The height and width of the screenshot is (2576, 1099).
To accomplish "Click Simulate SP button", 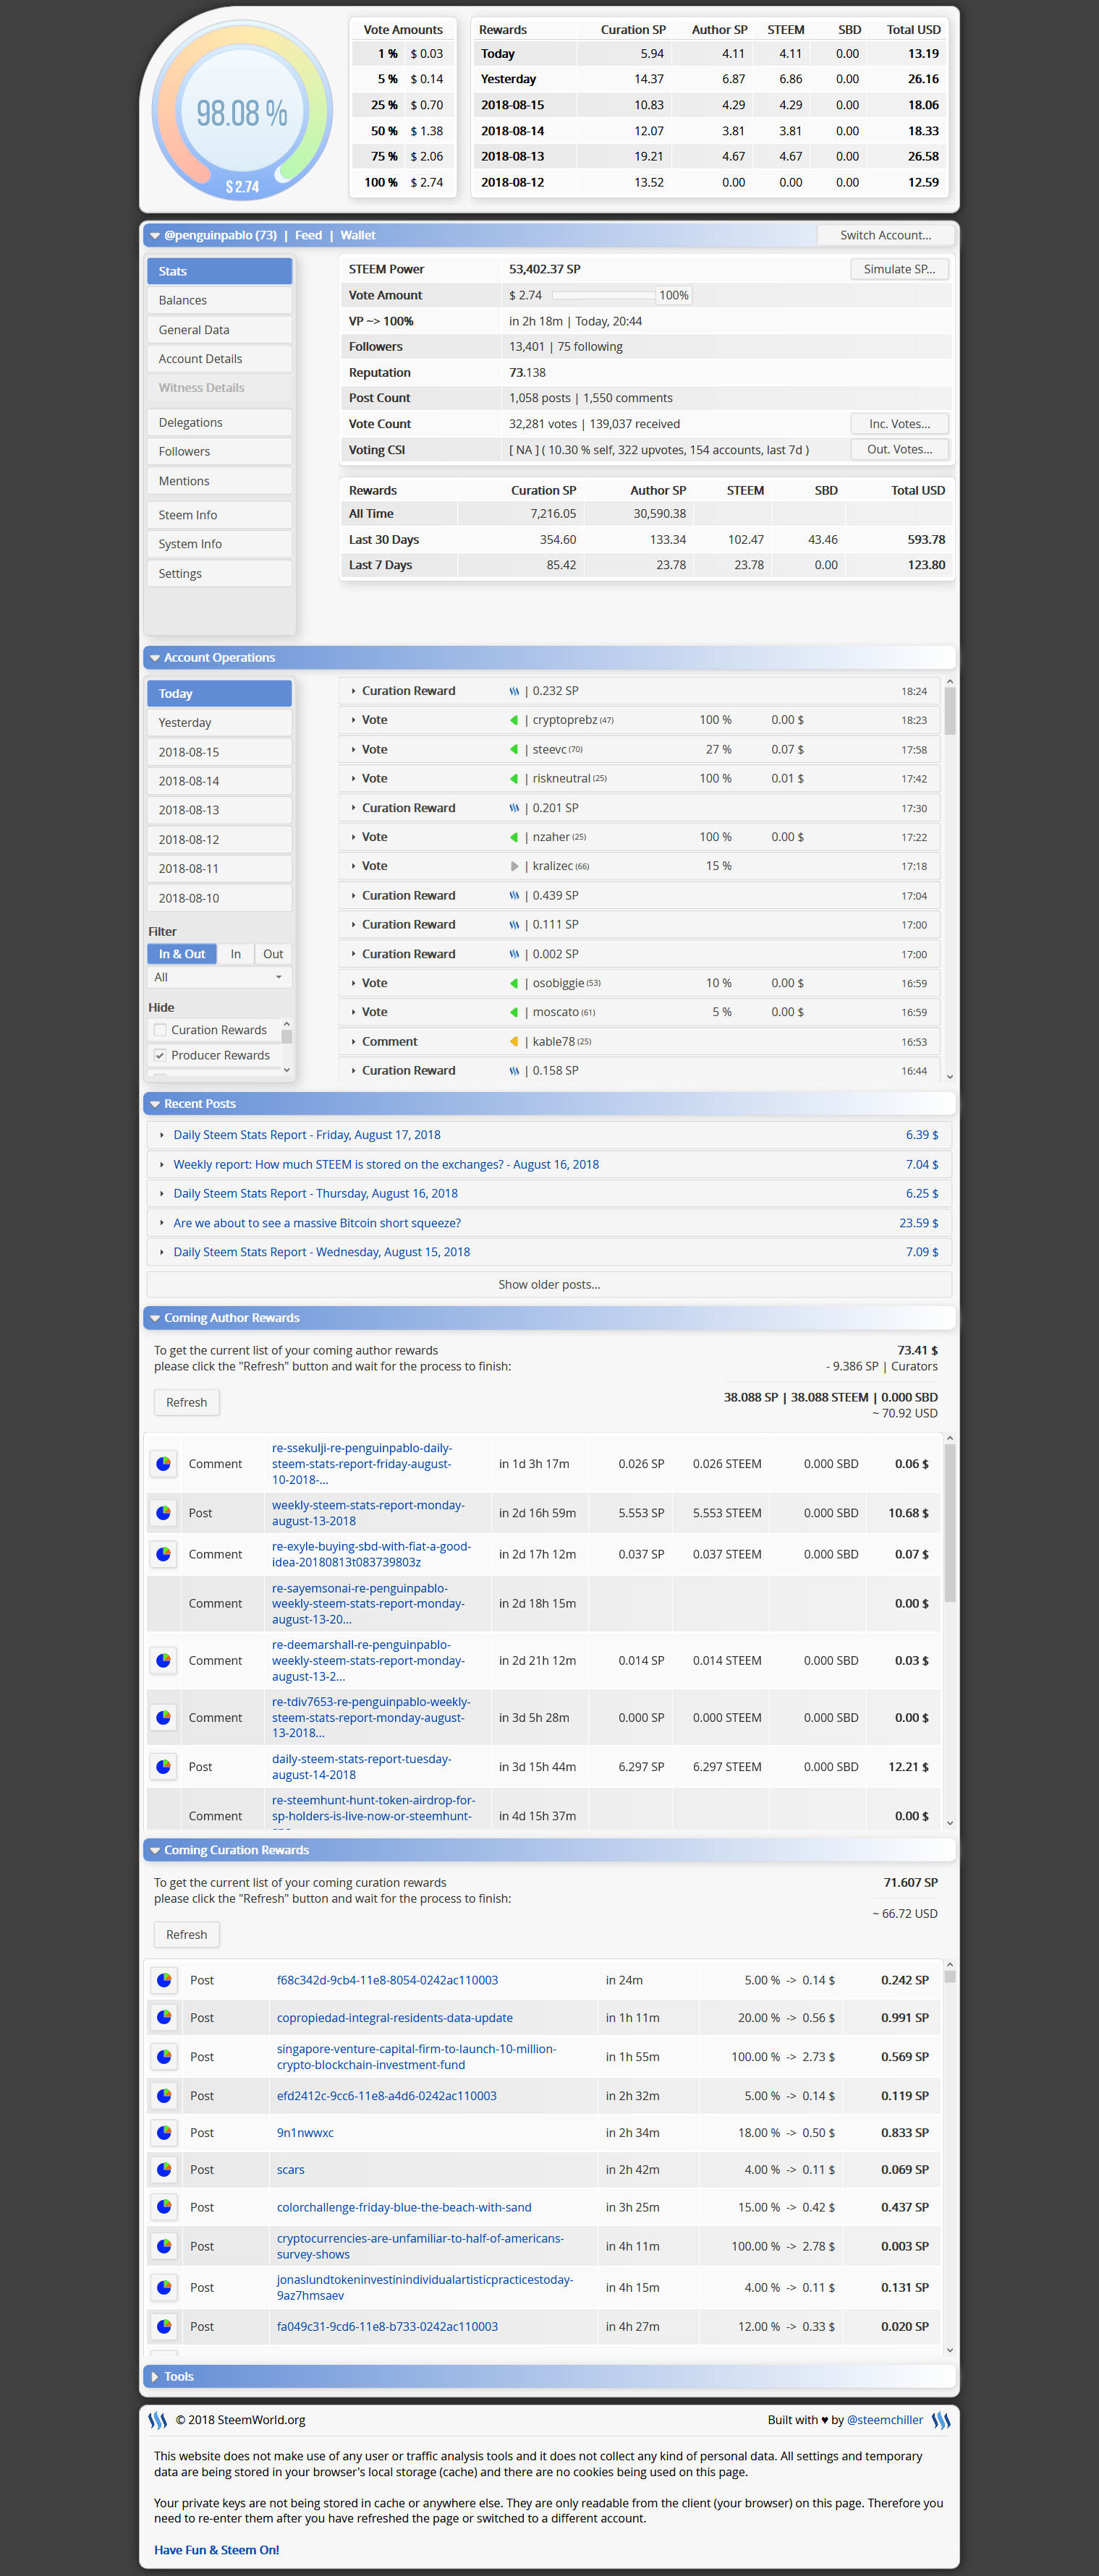I will click(x=899, y=269).
